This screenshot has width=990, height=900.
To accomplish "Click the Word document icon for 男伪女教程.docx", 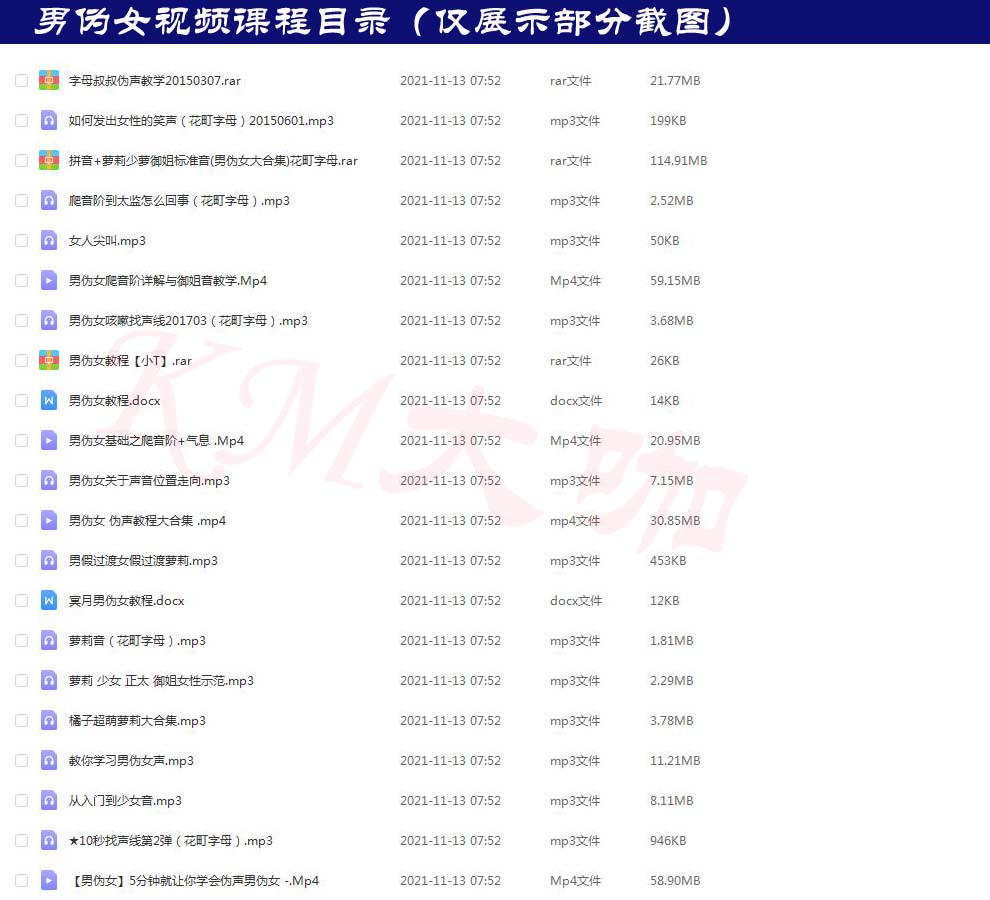I will (x=48, y=400).
